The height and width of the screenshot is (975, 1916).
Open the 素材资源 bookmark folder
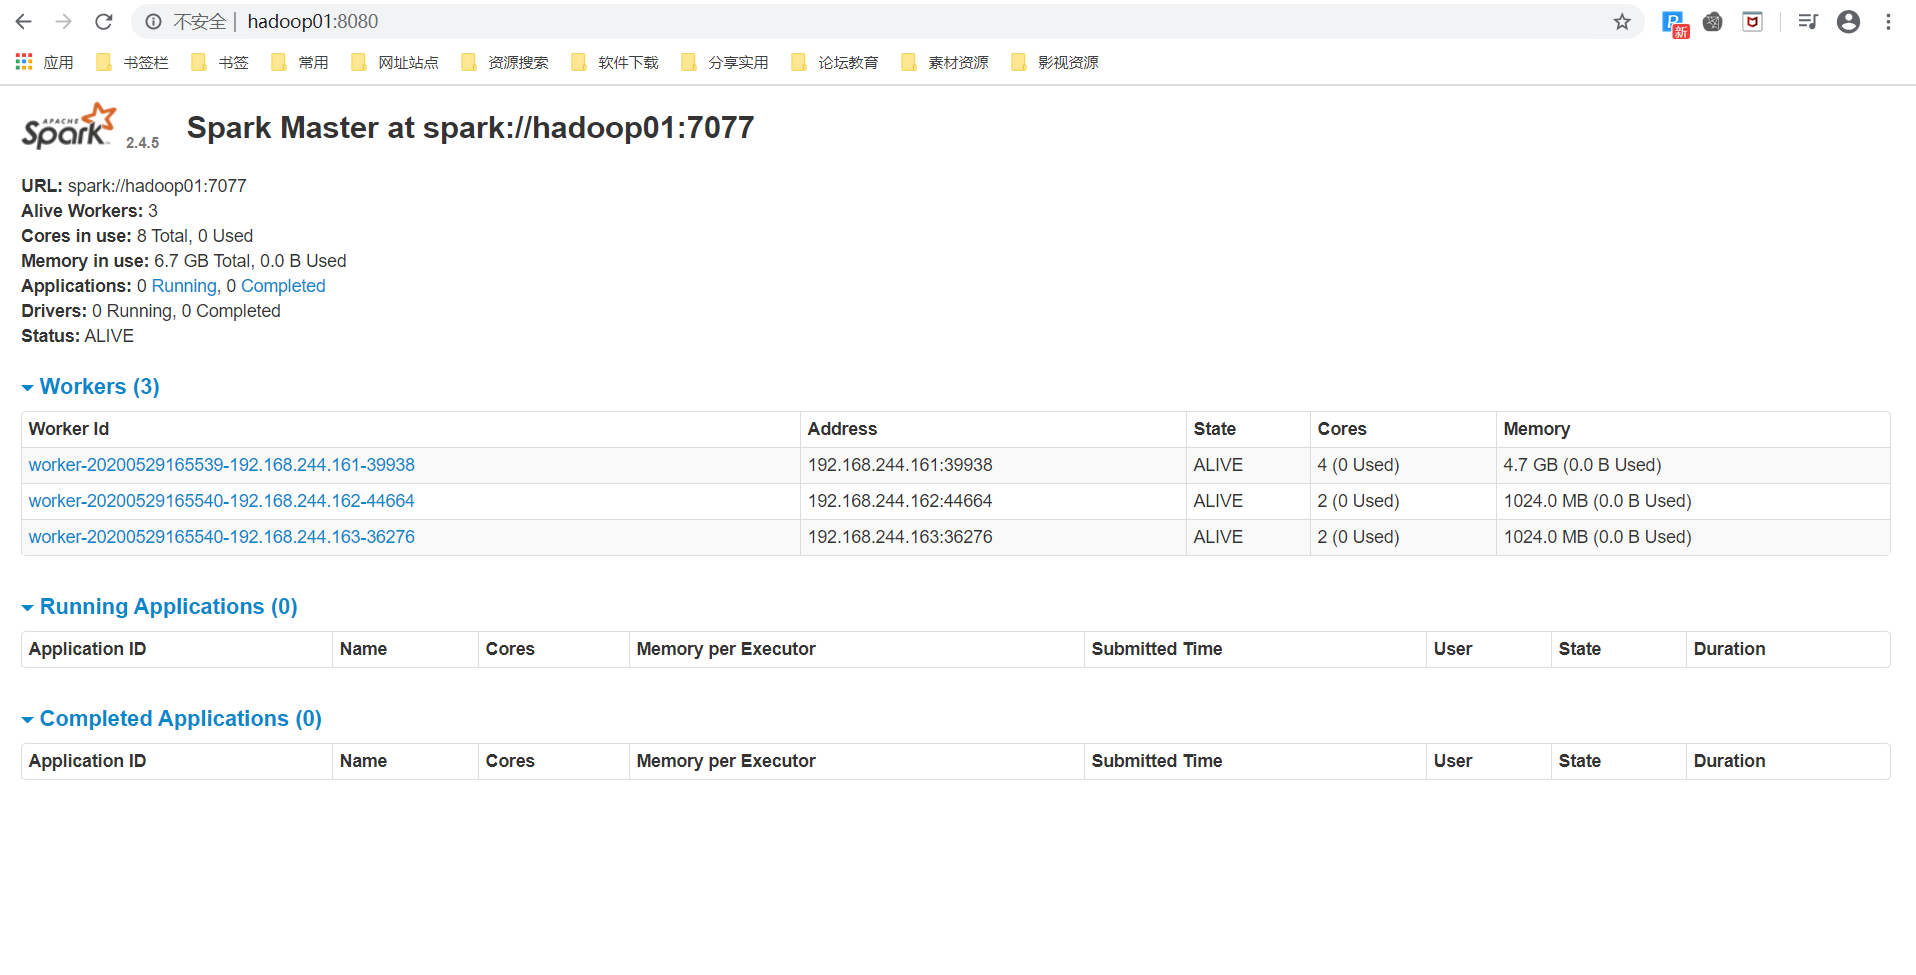tap(945, 62)
